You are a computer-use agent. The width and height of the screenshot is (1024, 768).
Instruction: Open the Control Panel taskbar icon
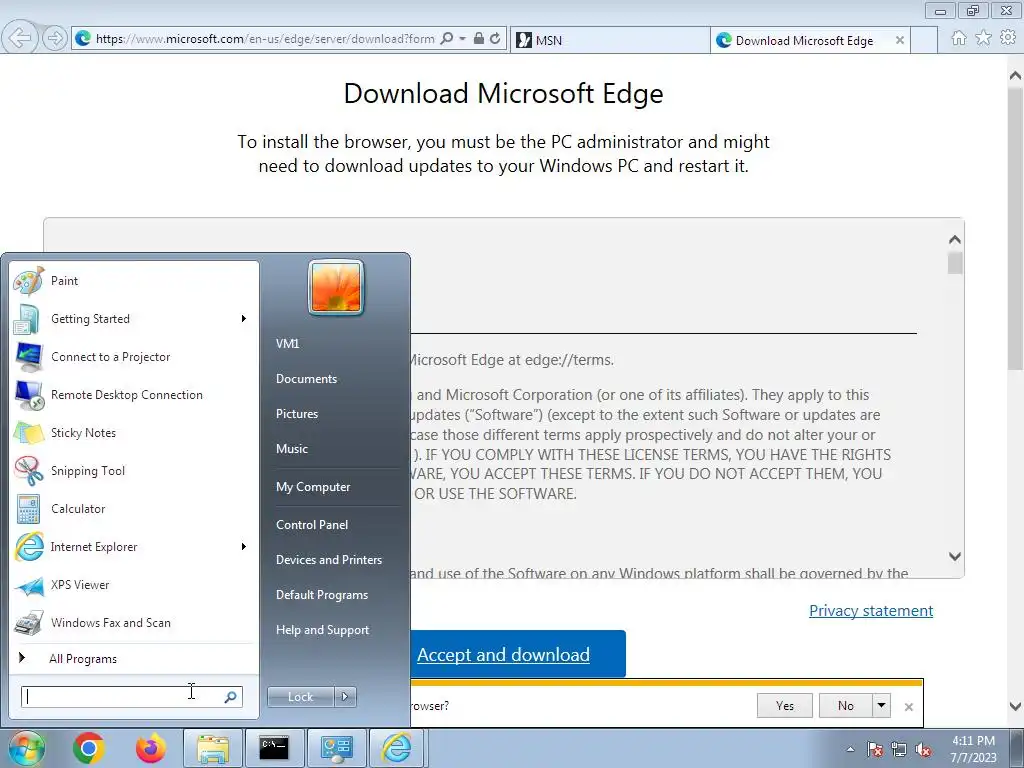(x=336, y=748)
